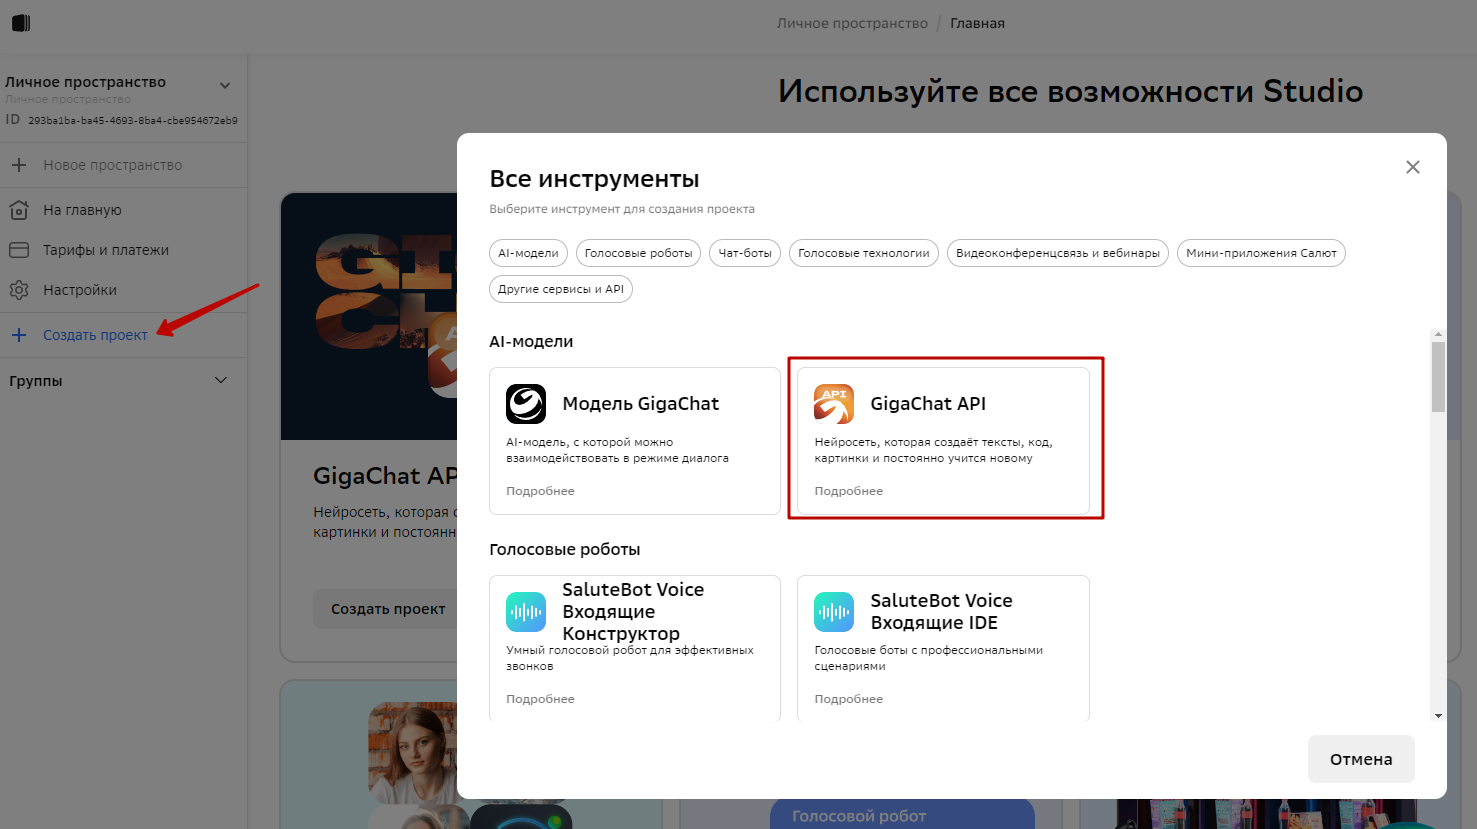Click the plus icon beside Новое пространство
1477x829 pixels.
click(x=19, y=165)
